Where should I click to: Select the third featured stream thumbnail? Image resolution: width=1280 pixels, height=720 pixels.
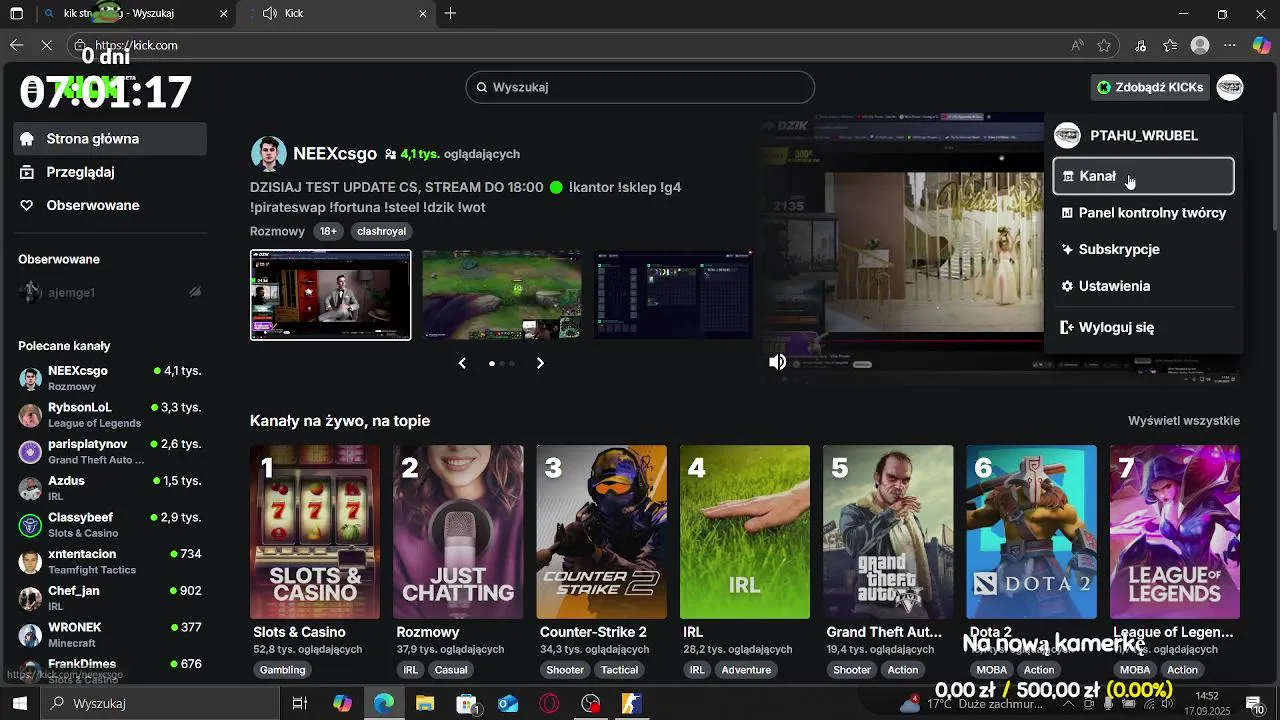(x=673, y=295)
